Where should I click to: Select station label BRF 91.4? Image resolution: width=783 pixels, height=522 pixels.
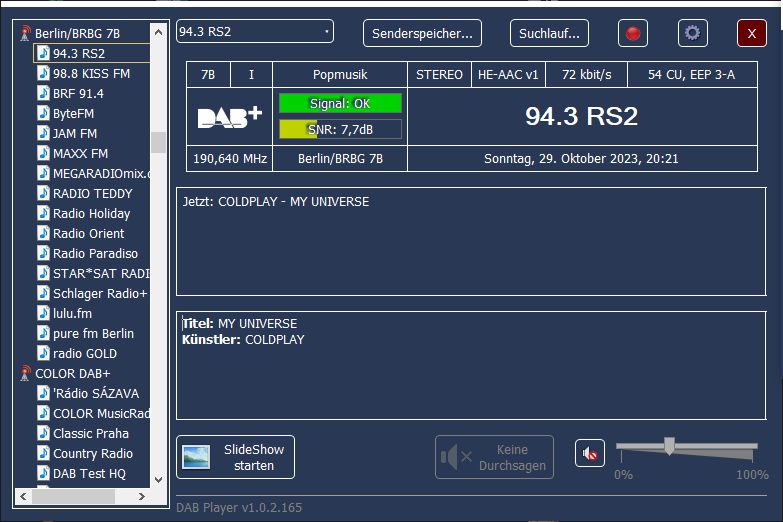[78, 93]
